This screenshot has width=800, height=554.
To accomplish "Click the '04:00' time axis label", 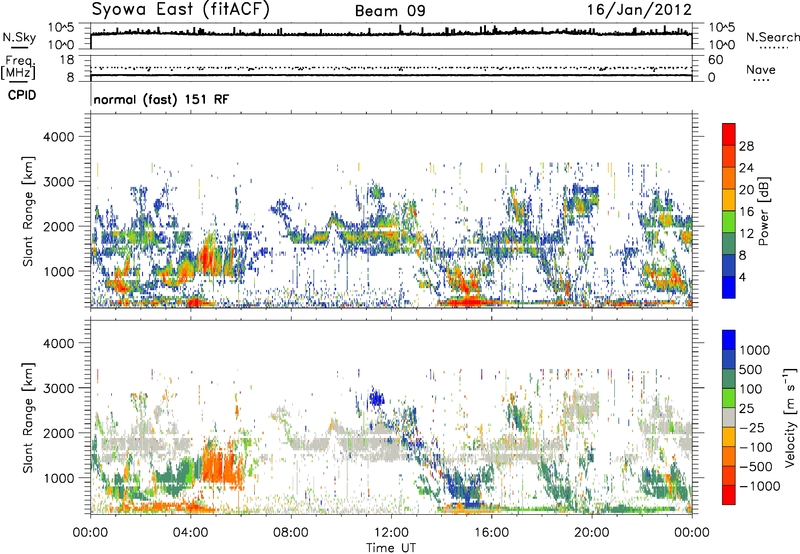I will pyautogui.click(x=191, y=533).
